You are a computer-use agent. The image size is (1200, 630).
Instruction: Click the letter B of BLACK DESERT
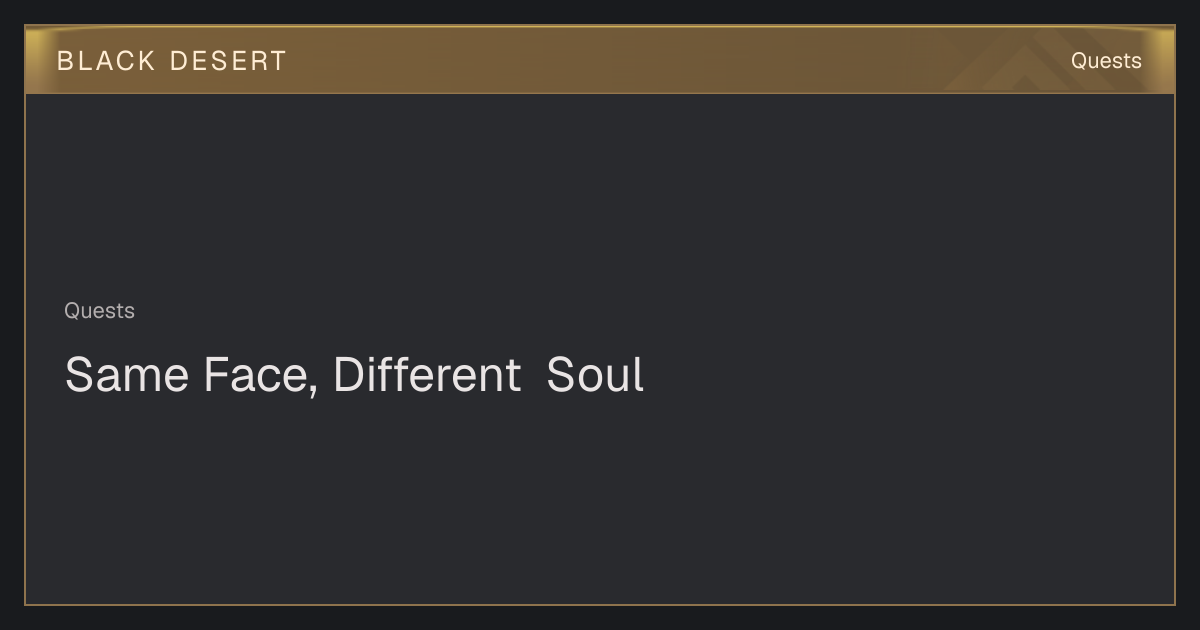click(65, 61)
